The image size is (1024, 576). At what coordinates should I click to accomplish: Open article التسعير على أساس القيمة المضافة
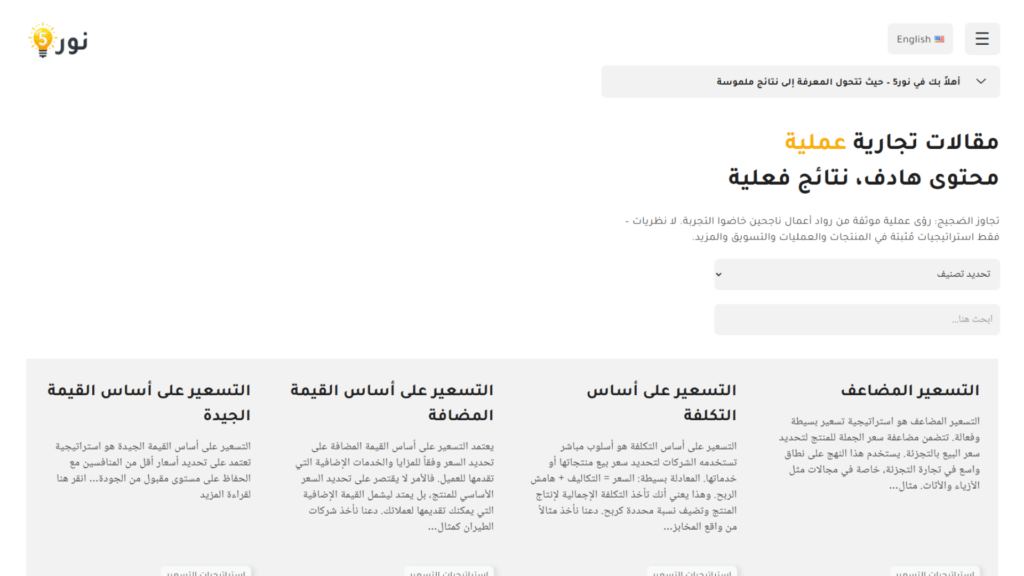pyautogui.click(x=392, y=402)
